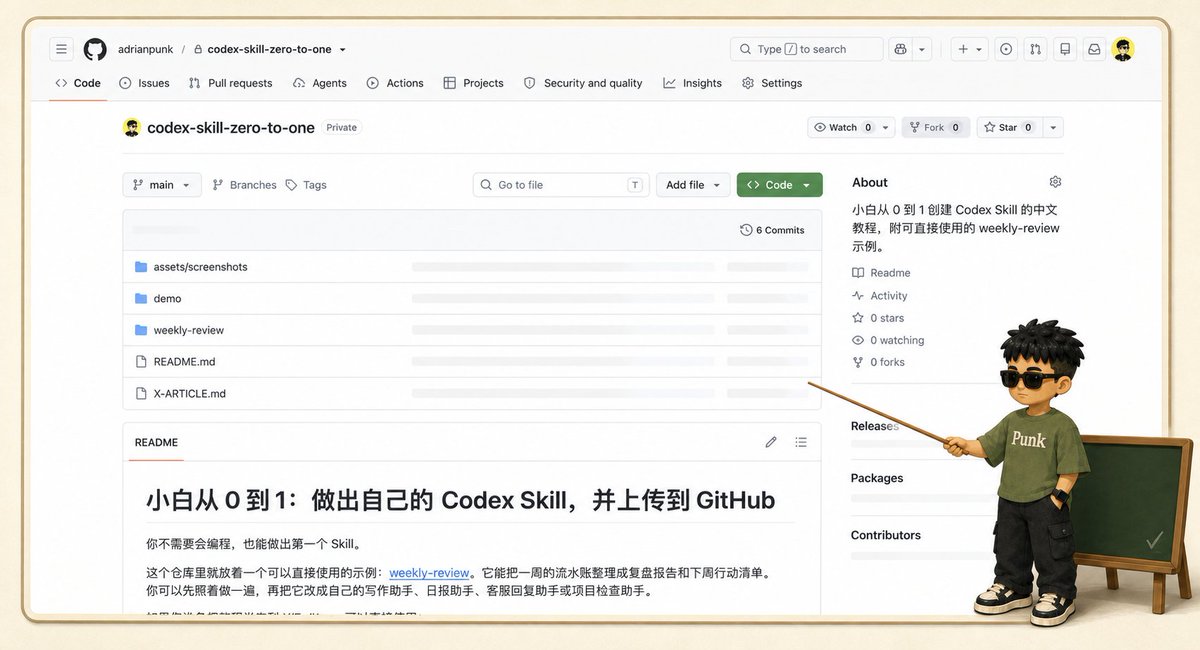
Task: Expand the arrow next to Copilot icon
Action: 922,49
